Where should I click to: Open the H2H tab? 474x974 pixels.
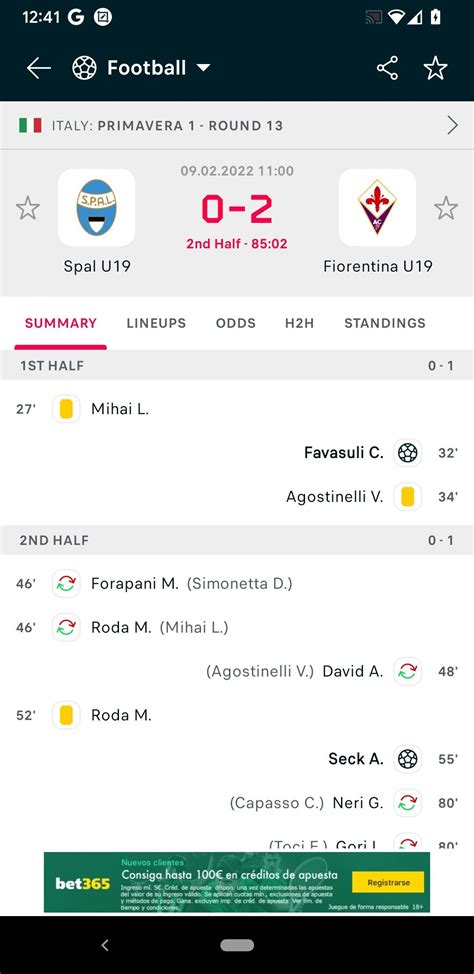tap(299, 323)
